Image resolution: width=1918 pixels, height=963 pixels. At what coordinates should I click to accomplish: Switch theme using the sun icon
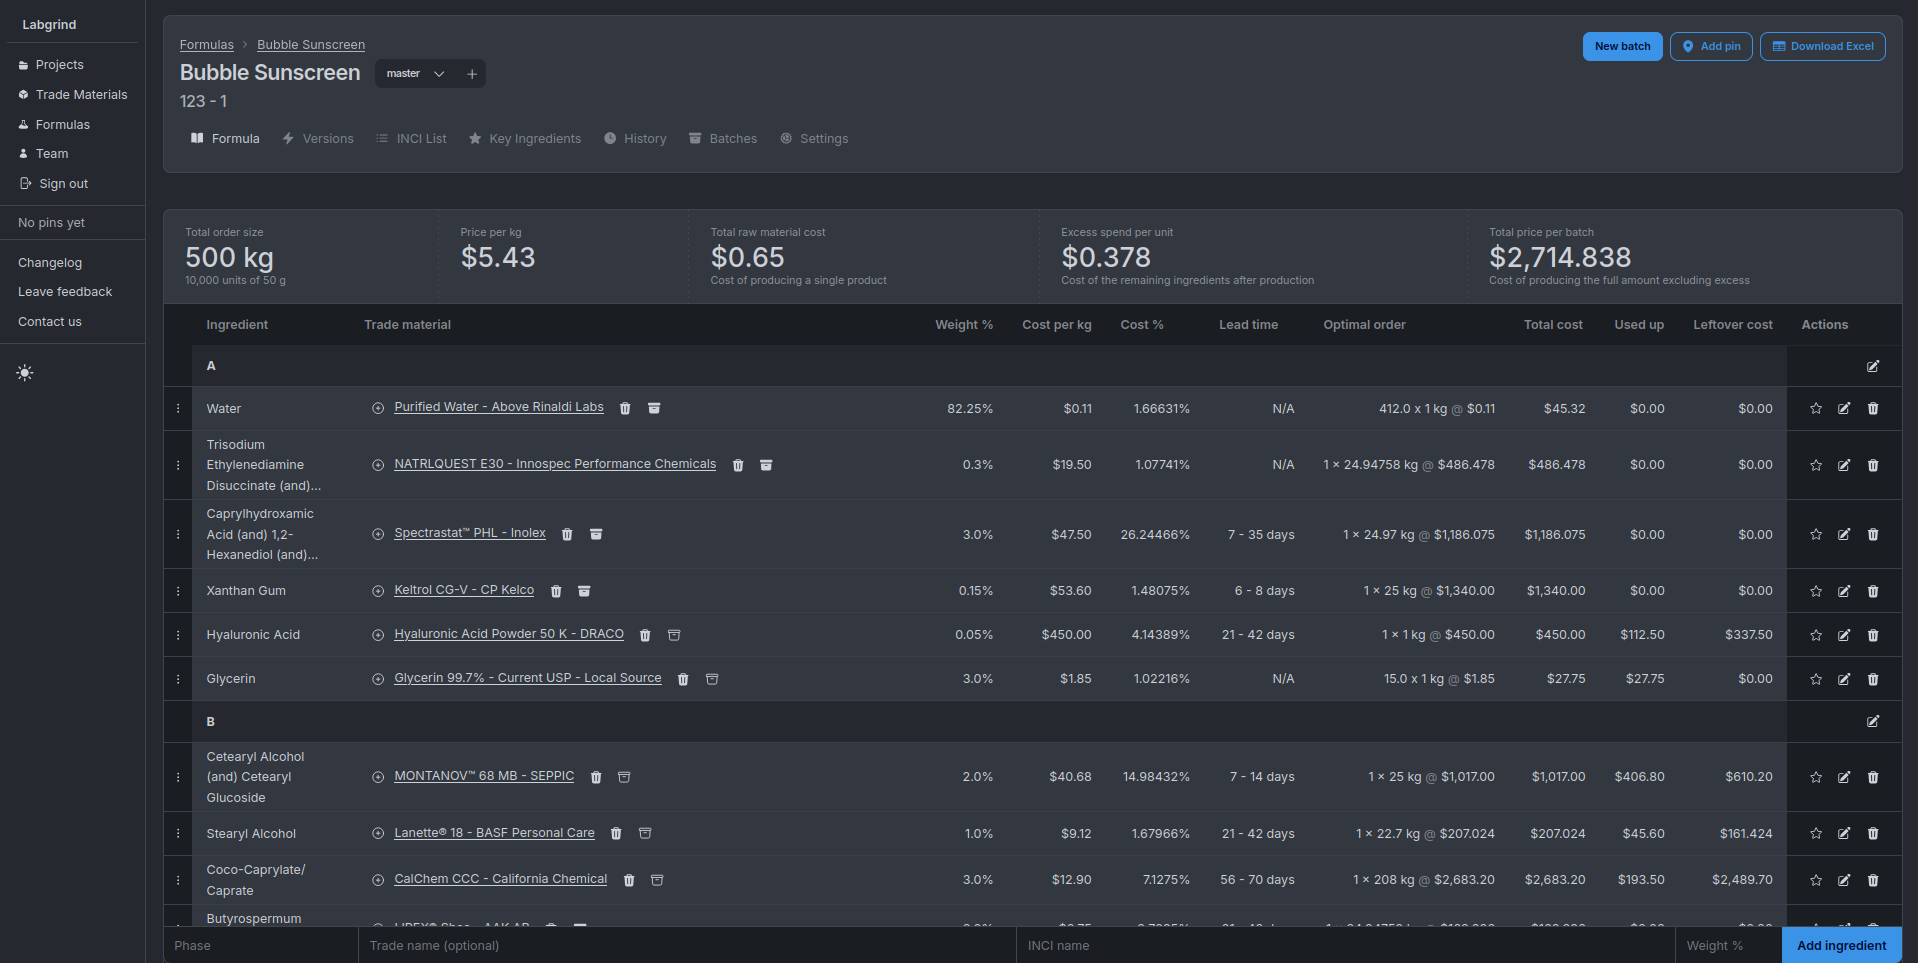point(24,372)
